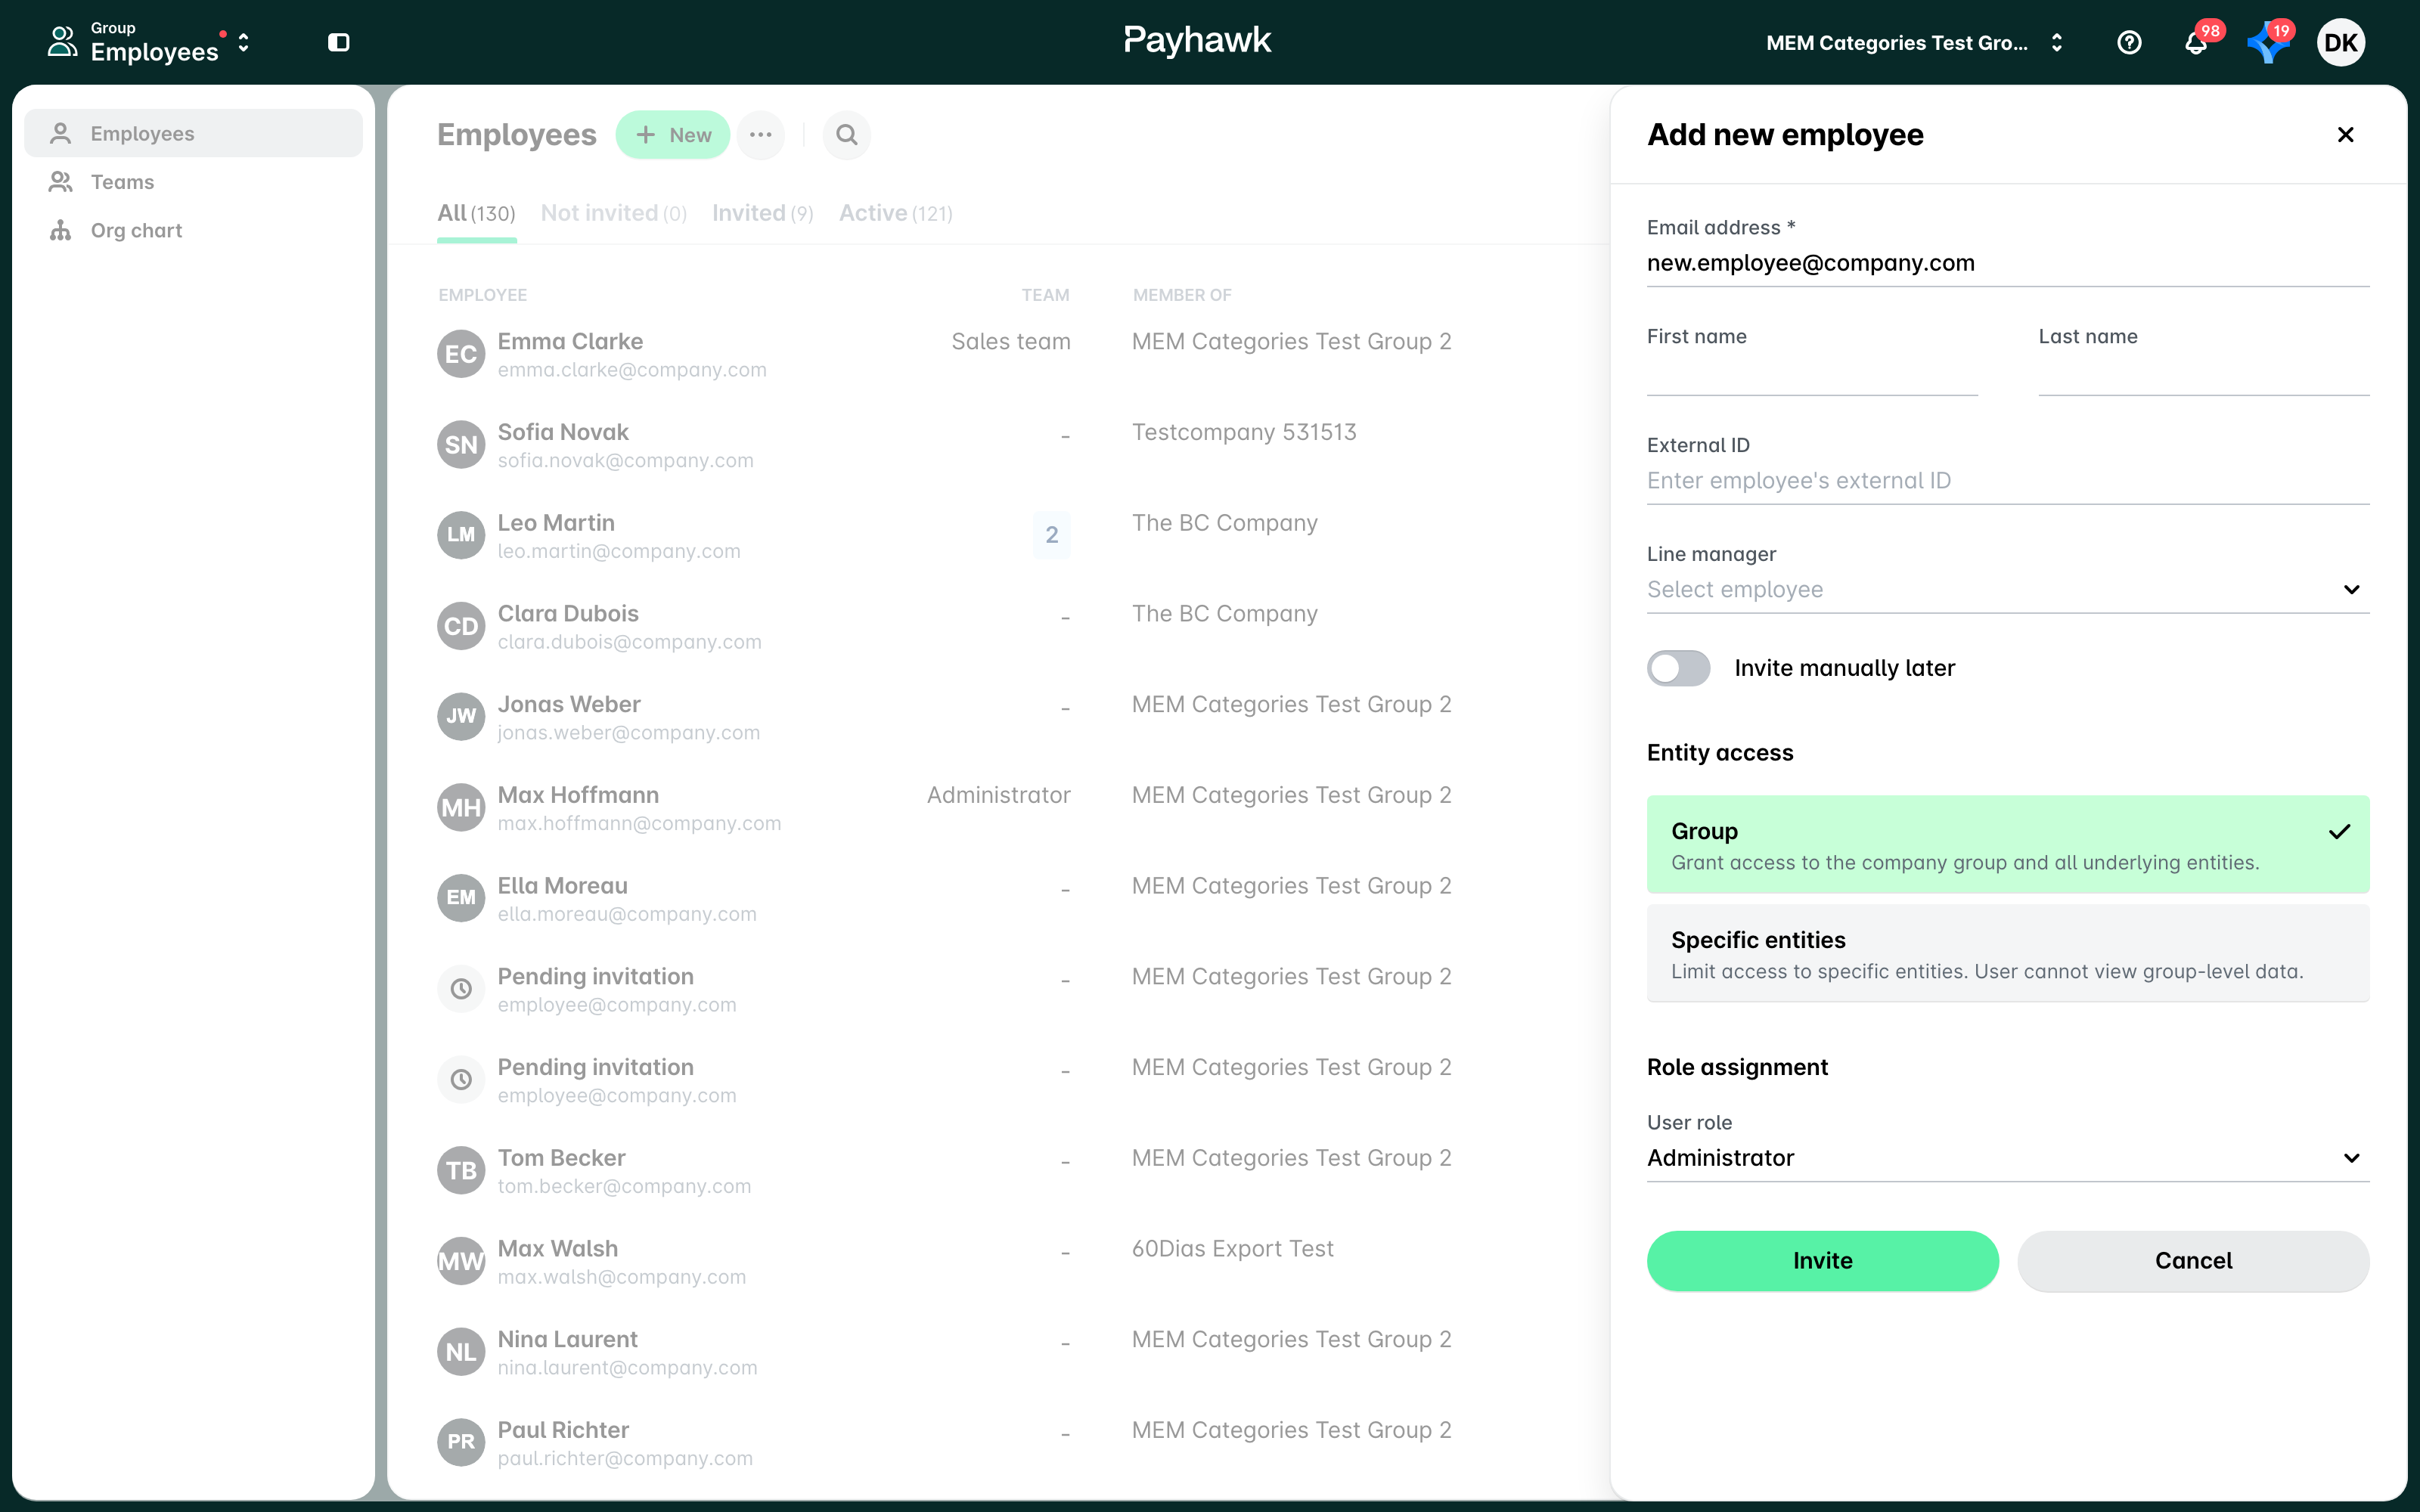Image resolution: width=2420 pixels, height=1512 pixels.
Task: Click the search magnifier icon
Action: click(847, 134)
